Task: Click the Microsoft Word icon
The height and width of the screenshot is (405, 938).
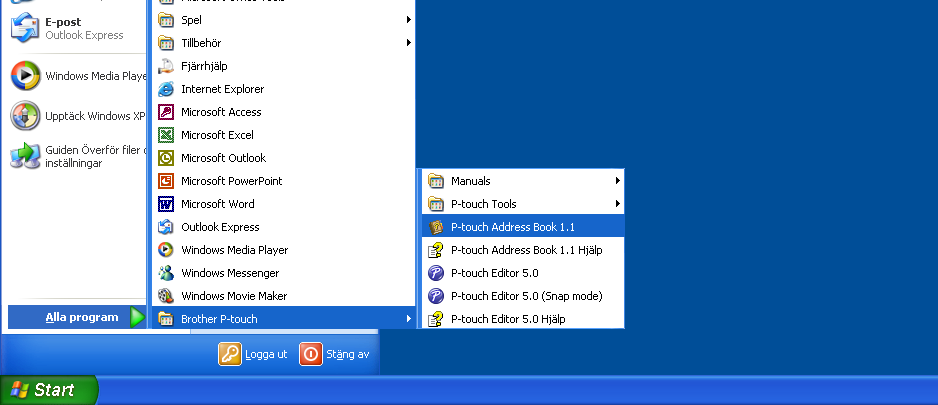Action: (166, 204)
